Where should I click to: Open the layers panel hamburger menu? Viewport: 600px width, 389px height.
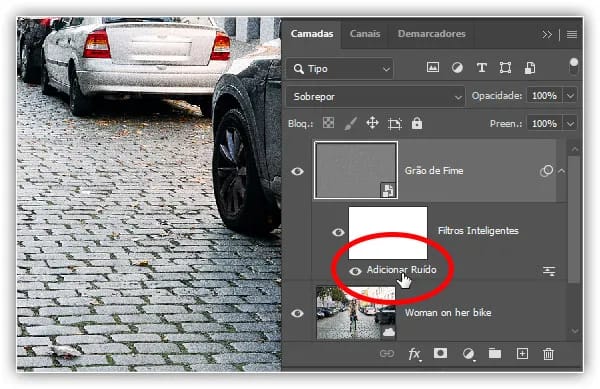click(x=572, y=35)
